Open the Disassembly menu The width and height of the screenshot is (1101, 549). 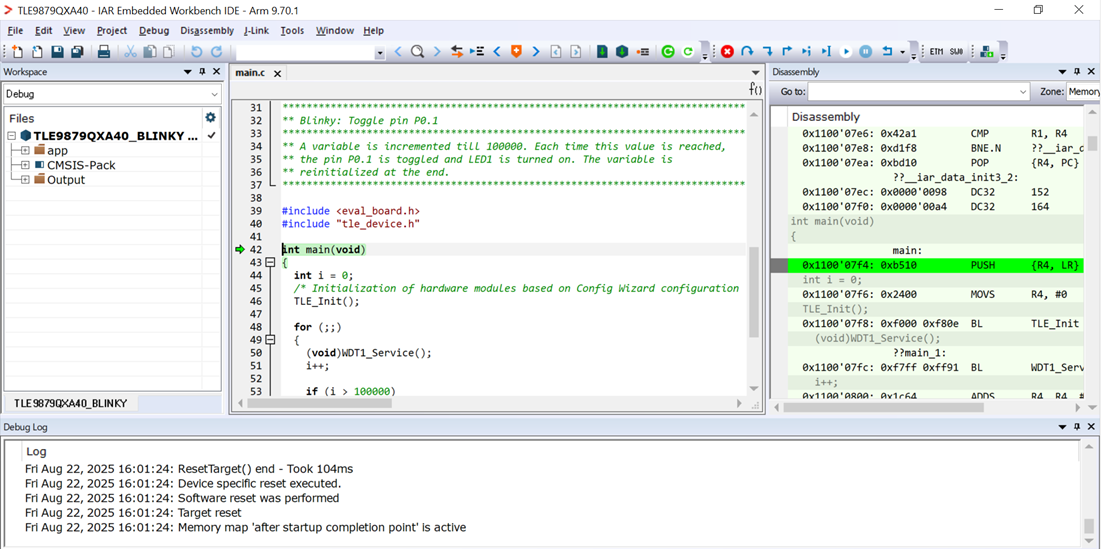click(x=207, y=31)
